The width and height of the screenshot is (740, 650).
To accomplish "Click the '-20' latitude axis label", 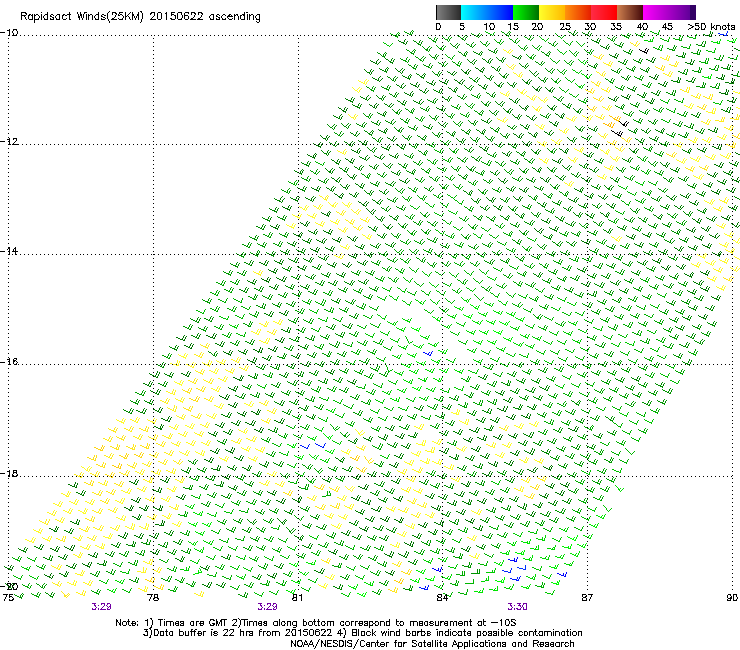I will (9, 586).
